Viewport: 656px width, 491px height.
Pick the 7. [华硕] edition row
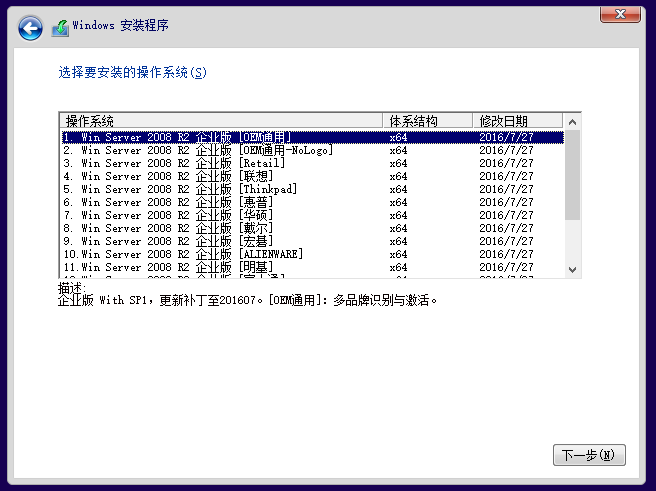(313, 215)
